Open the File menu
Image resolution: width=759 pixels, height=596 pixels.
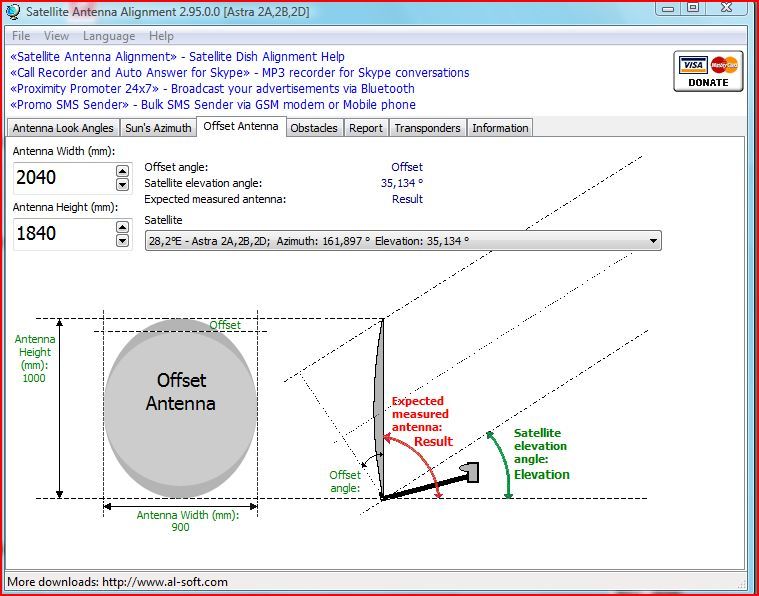[21, 36]
